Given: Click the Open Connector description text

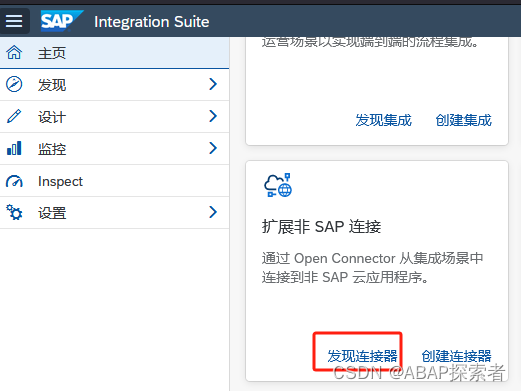Looking at the screenshot, I should pyautogui.click(x=372, y=268).
